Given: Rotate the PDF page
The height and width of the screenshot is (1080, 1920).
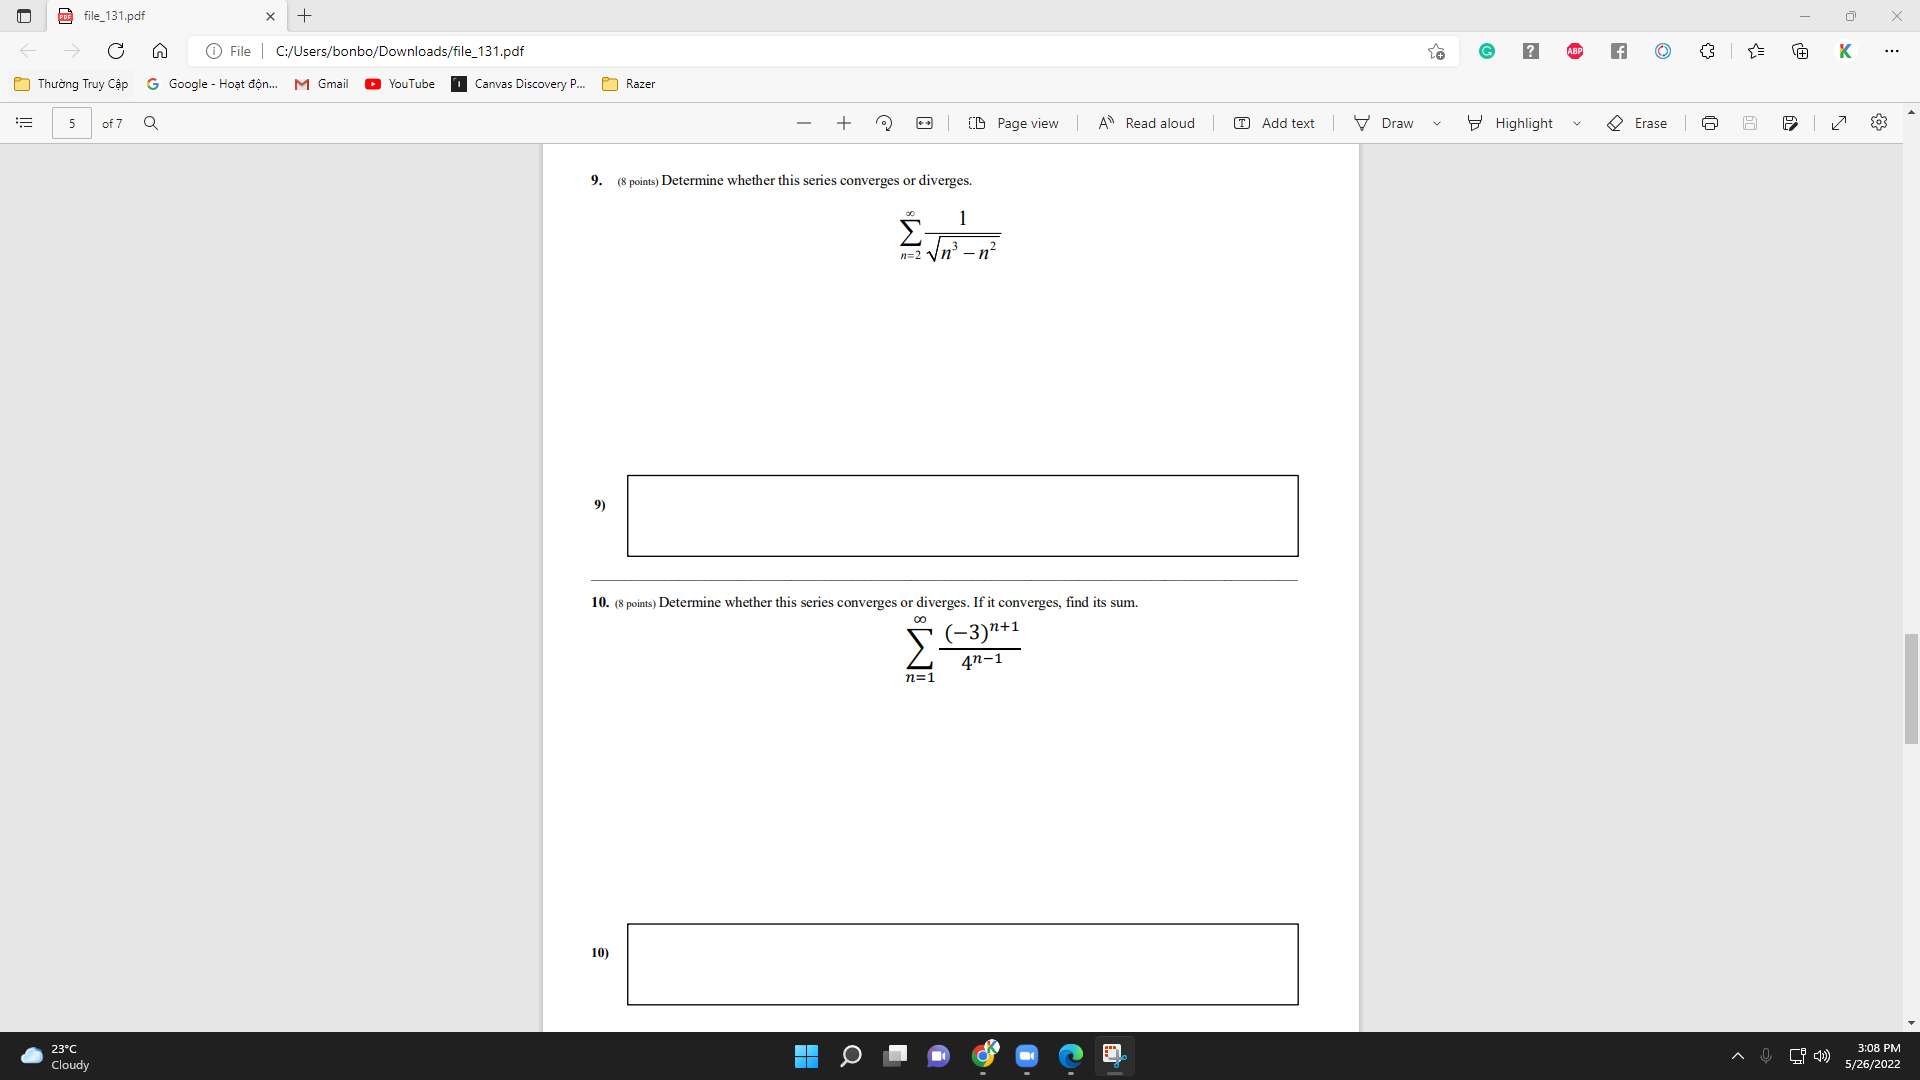Looking at the screenshot, I should (x=884, y=122).
